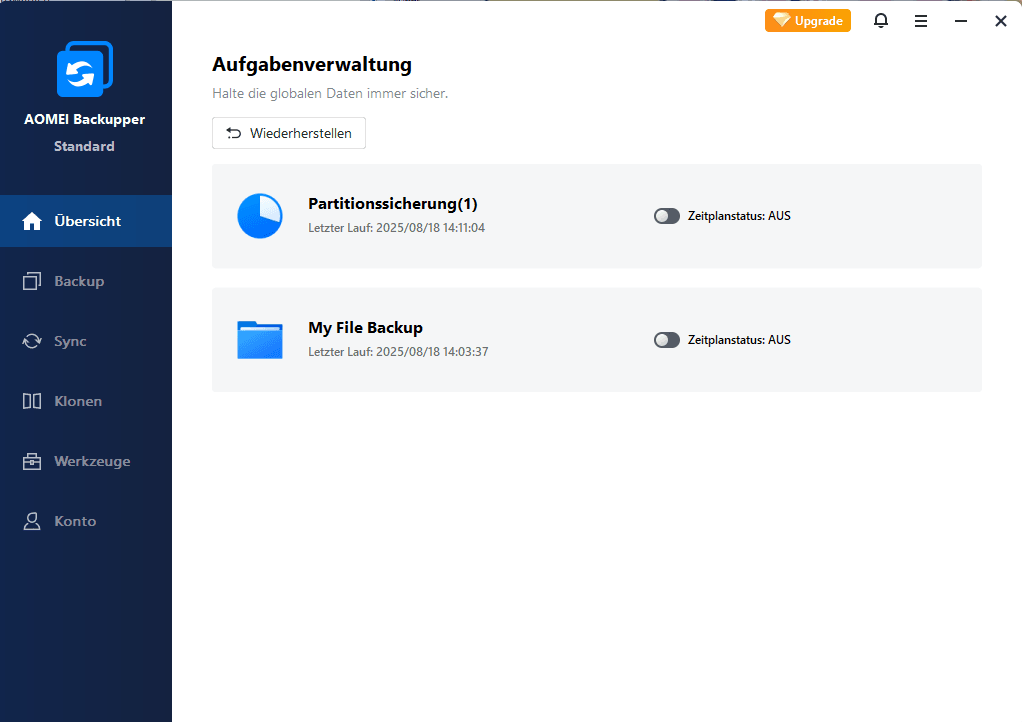Click 'Halte die globalen Daten immer sicher.' subtitle

coord(330,93)
